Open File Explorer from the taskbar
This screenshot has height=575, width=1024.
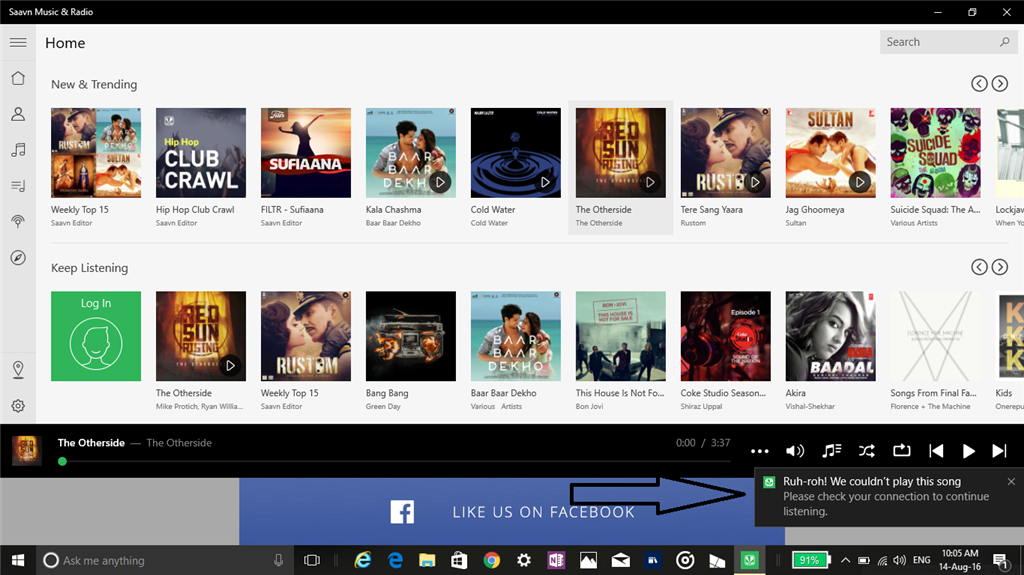pos(427,560)
